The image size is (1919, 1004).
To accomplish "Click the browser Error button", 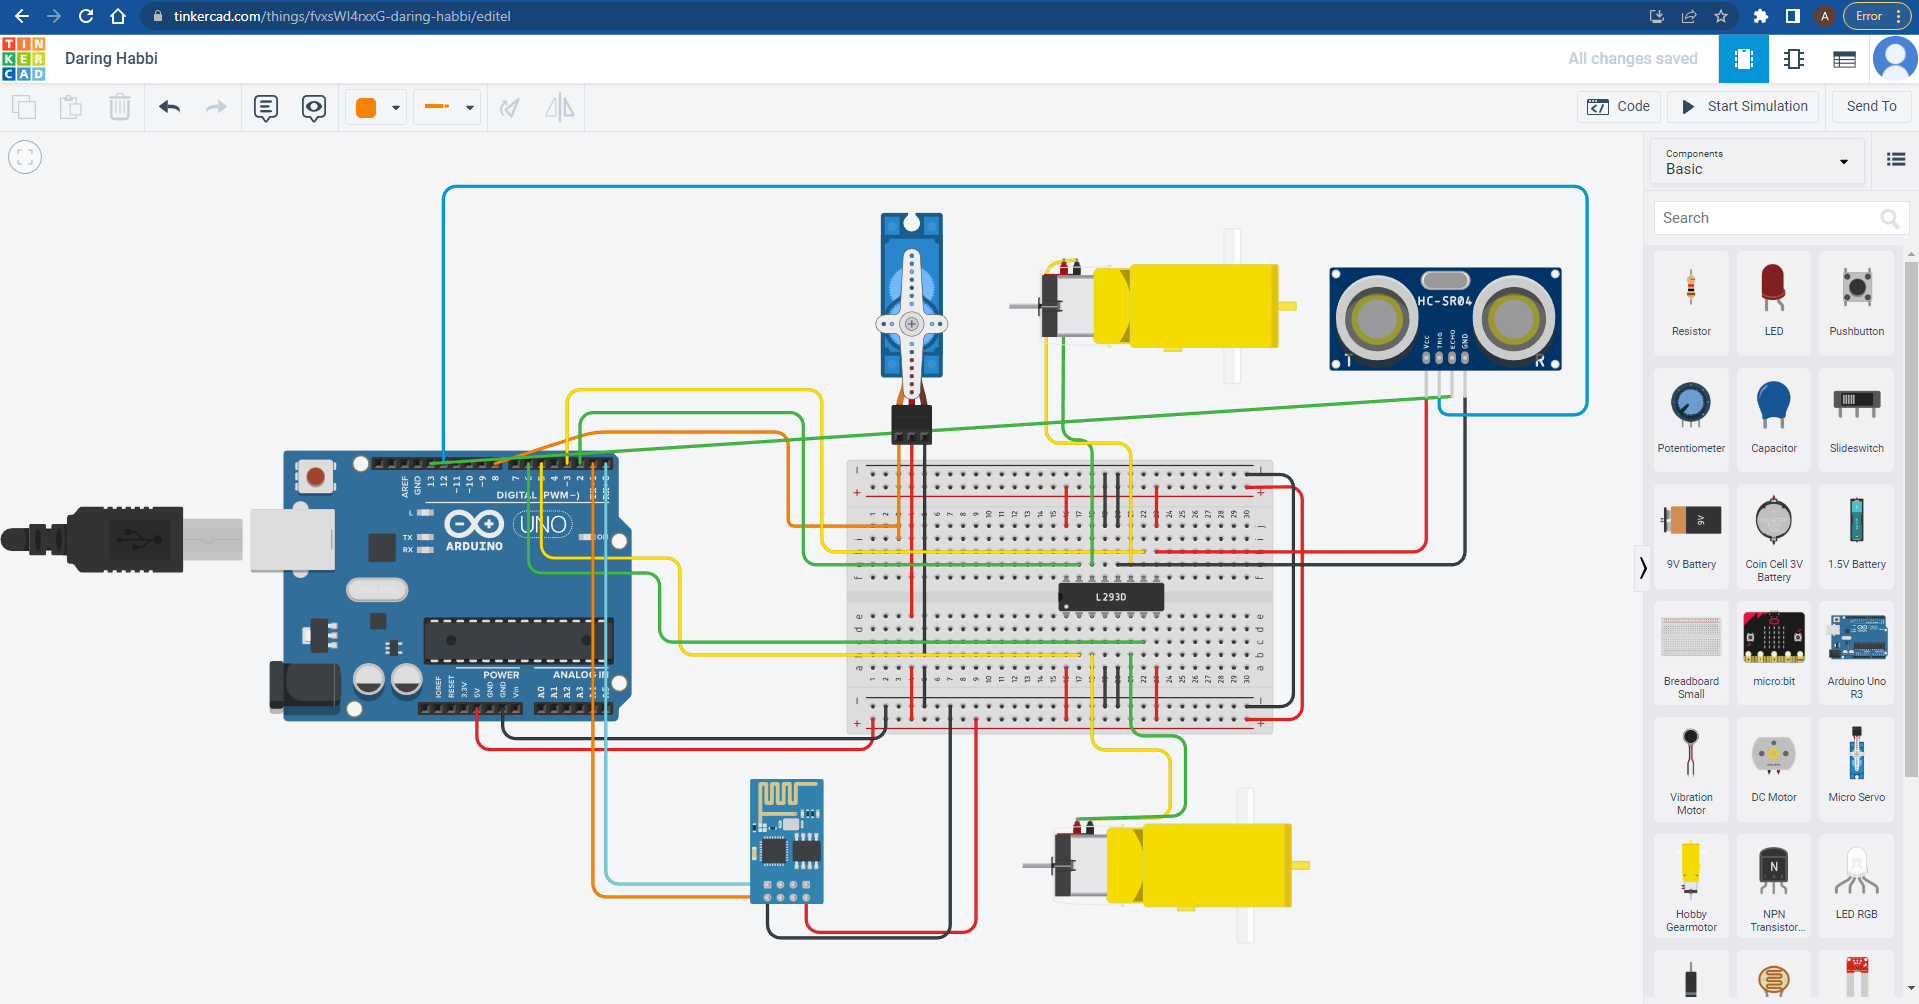I will pyautogui.click(x=1876, y=16).
